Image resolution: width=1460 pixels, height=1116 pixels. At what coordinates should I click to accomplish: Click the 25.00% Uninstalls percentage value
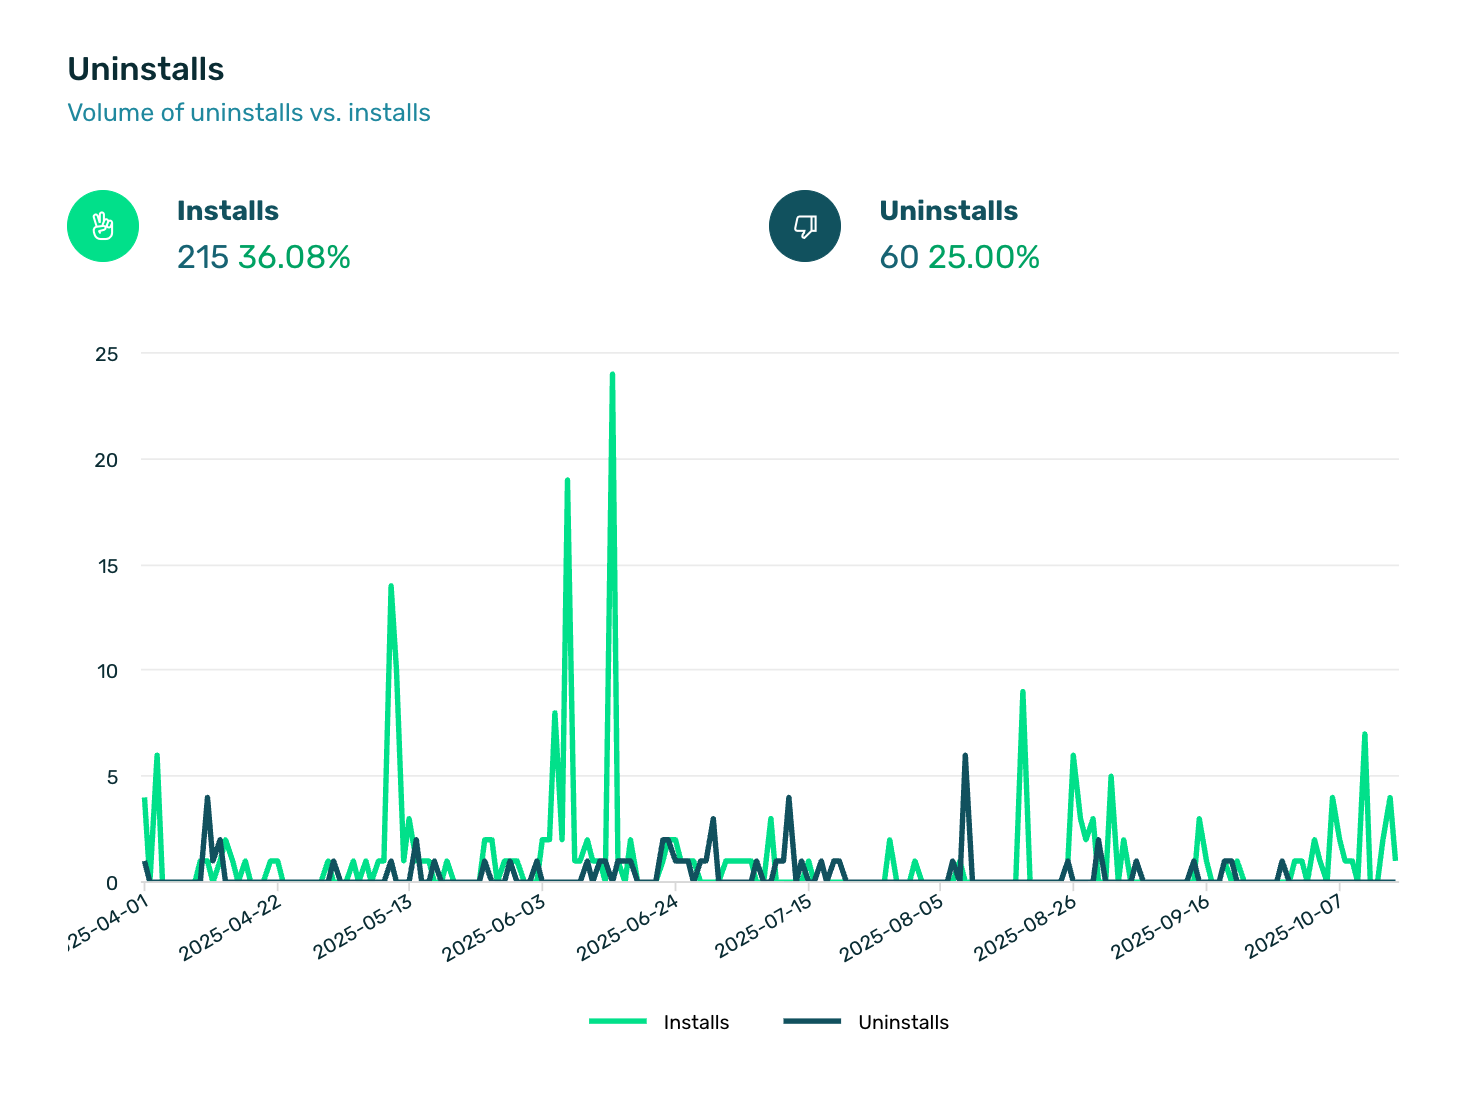(984, 257)
